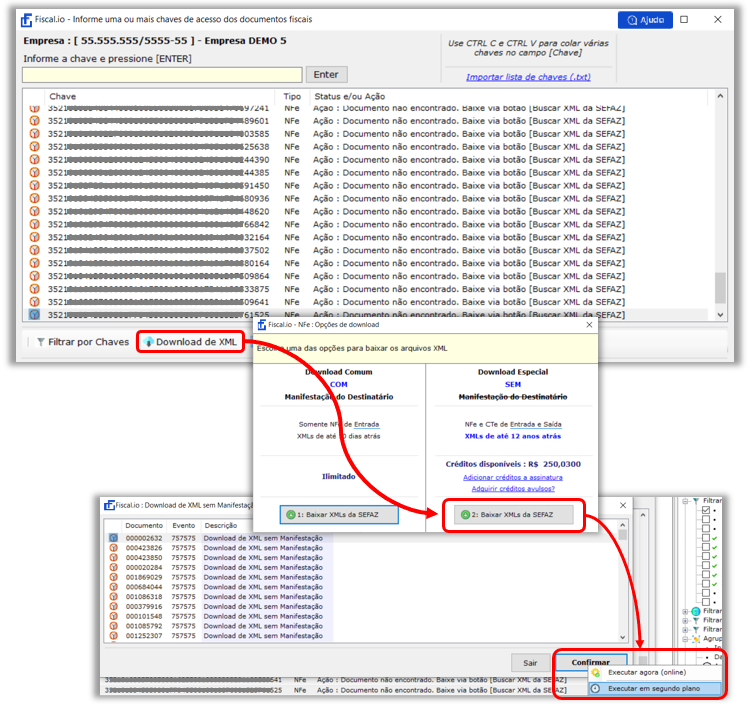Click status icon of key ending 09864
This screenshot has width=751, height=709.
click(x=34, y=276)
